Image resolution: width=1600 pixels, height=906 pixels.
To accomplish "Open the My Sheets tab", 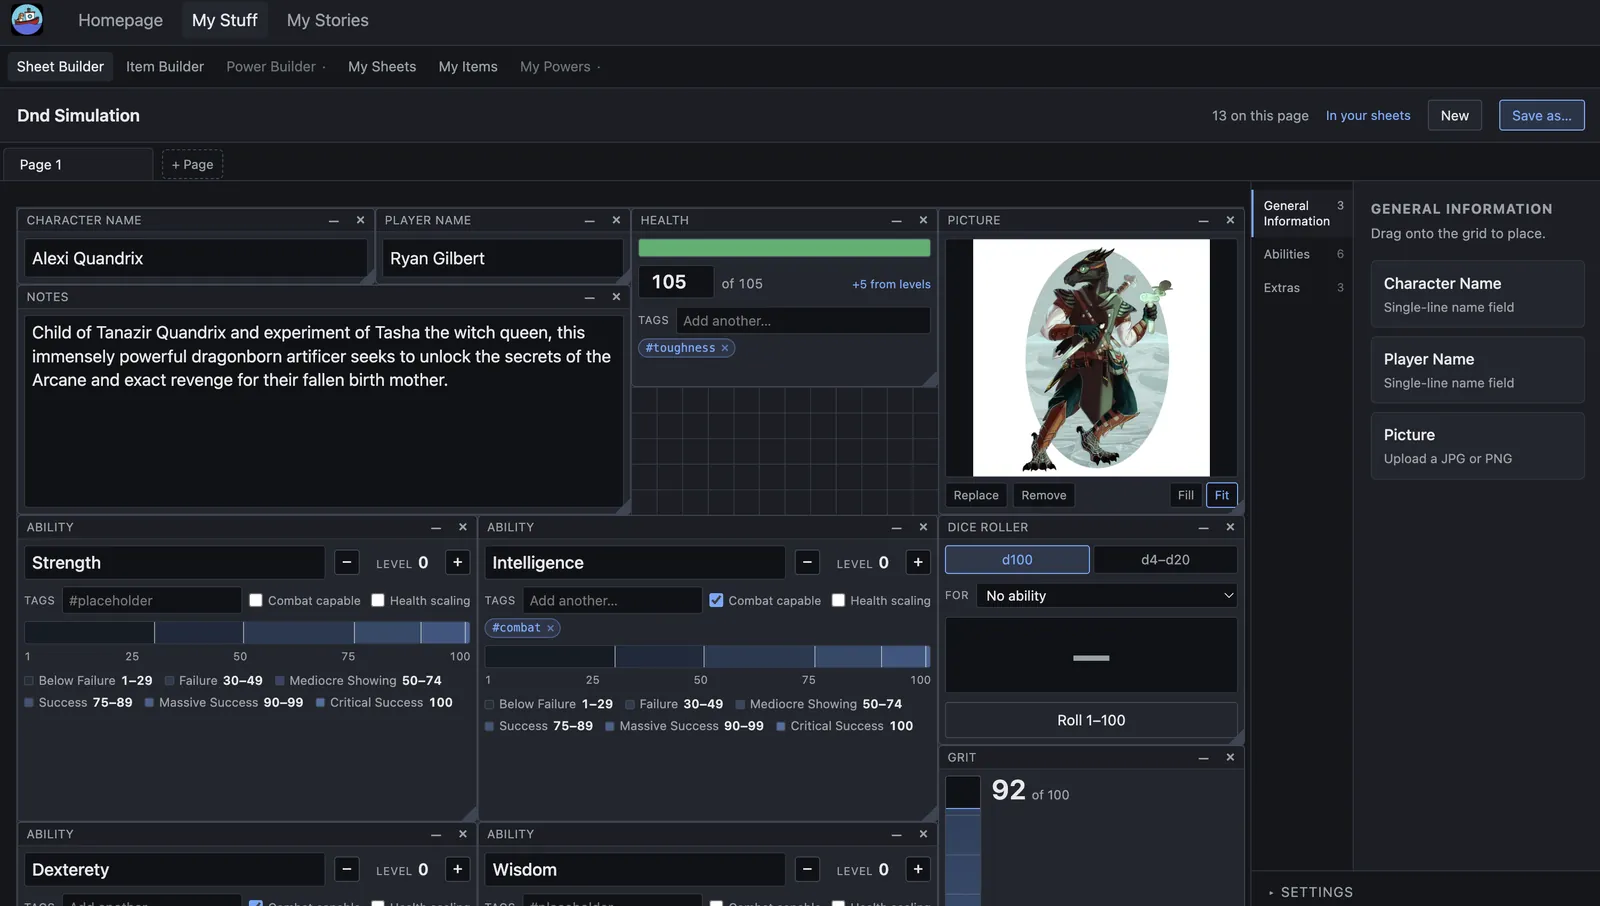I will [x=382, y=67].
